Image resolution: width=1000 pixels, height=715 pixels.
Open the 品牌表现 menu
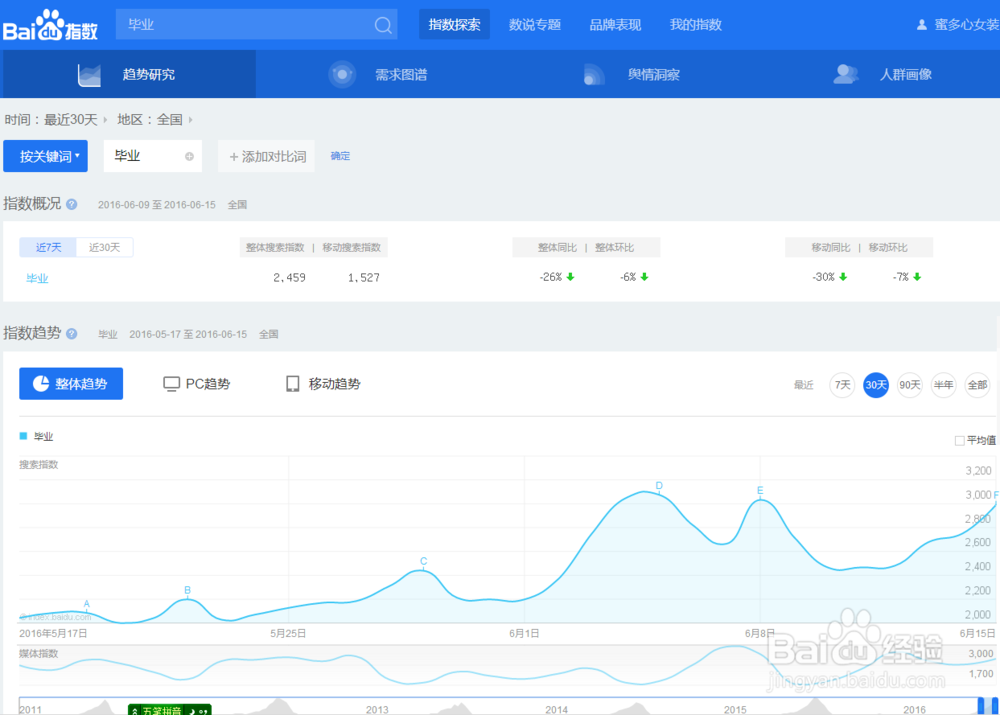[x=615, y=25]
